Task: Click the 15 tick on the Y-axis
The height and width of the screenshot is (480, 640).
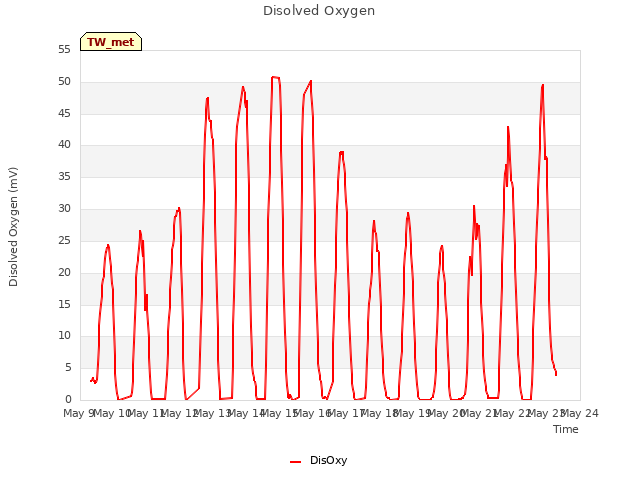Action: pos(64,304)
